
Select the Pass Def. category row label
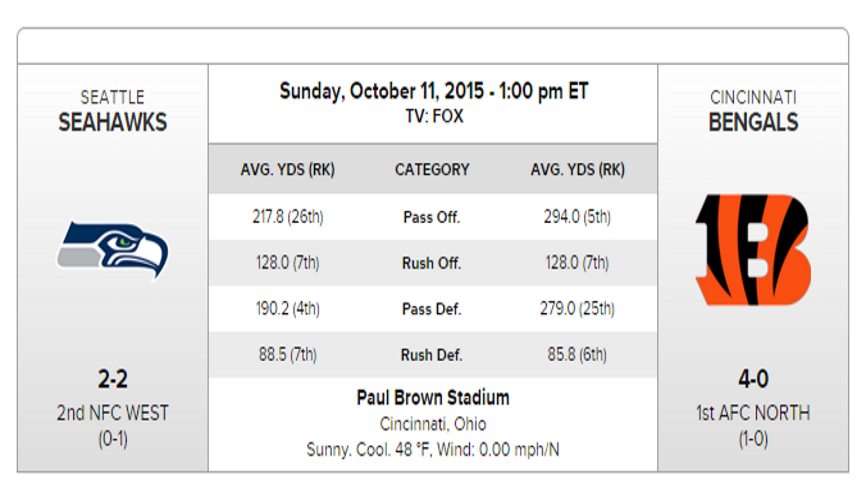pos(432,309)
